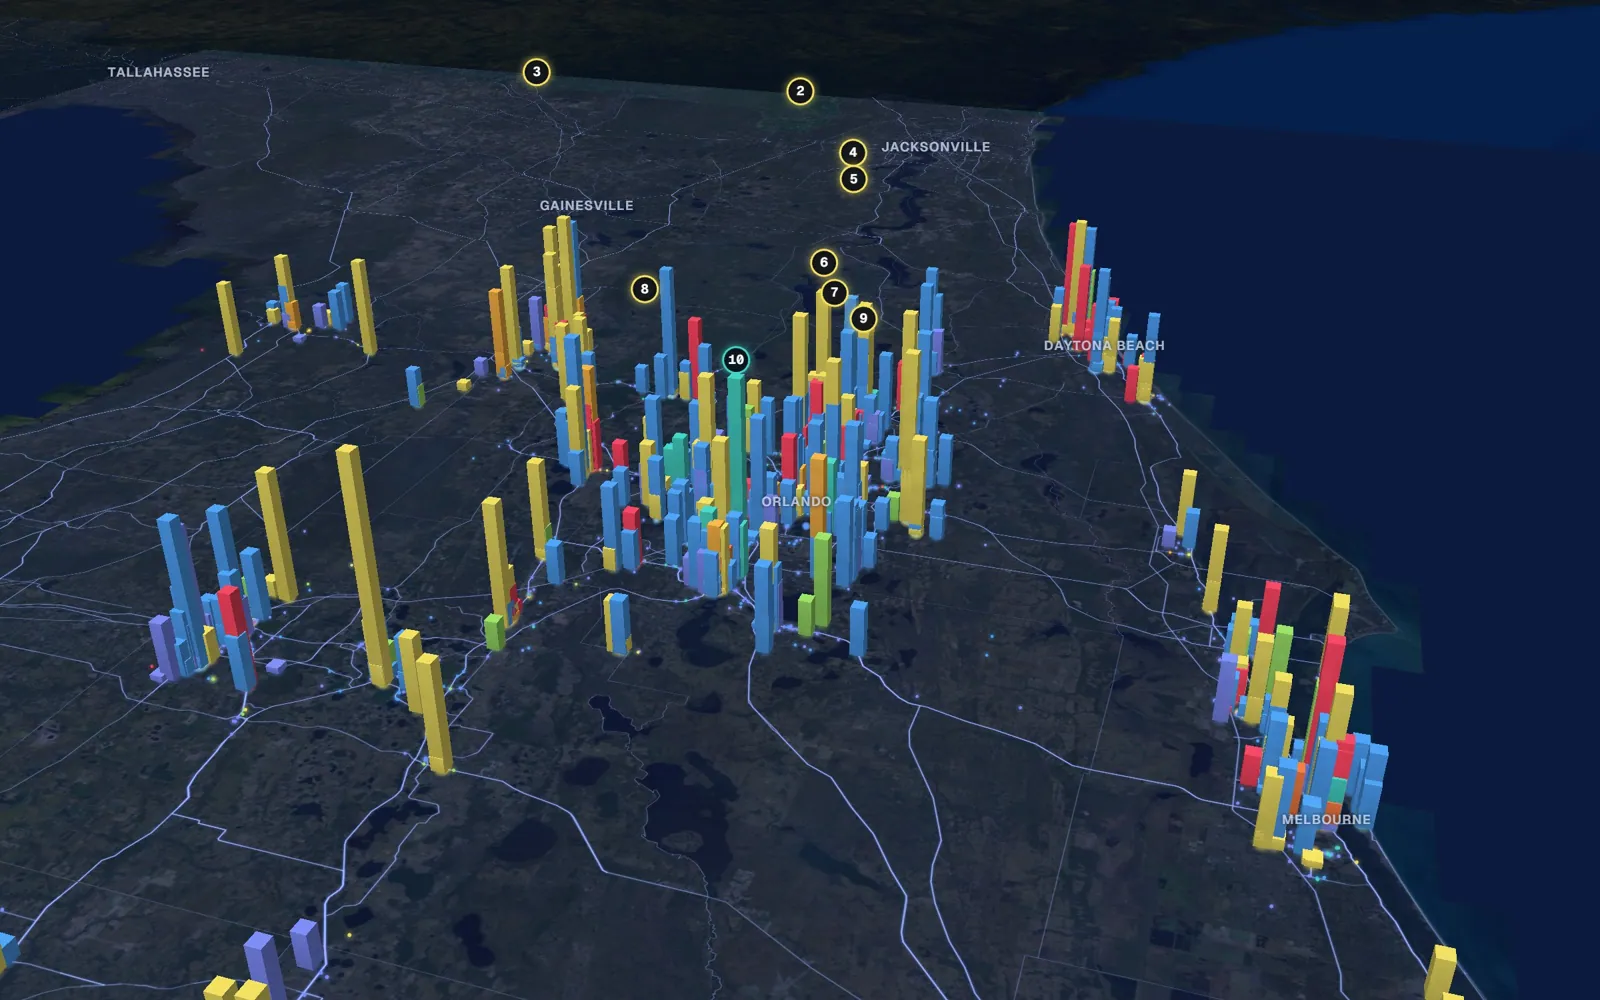This screenshot has height=1000, width=1600.
Task: Select the teal highlighted marker 10
Action: [x=736, y=359]
